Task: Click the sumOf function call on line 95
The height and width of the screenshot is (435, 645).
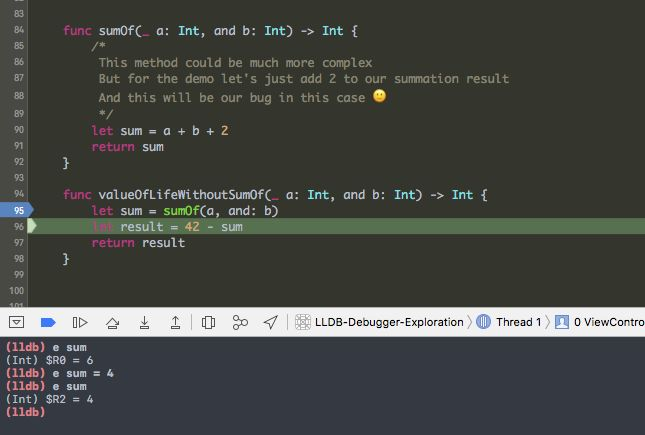Action: pyautogui.click(x=181, y=211)
